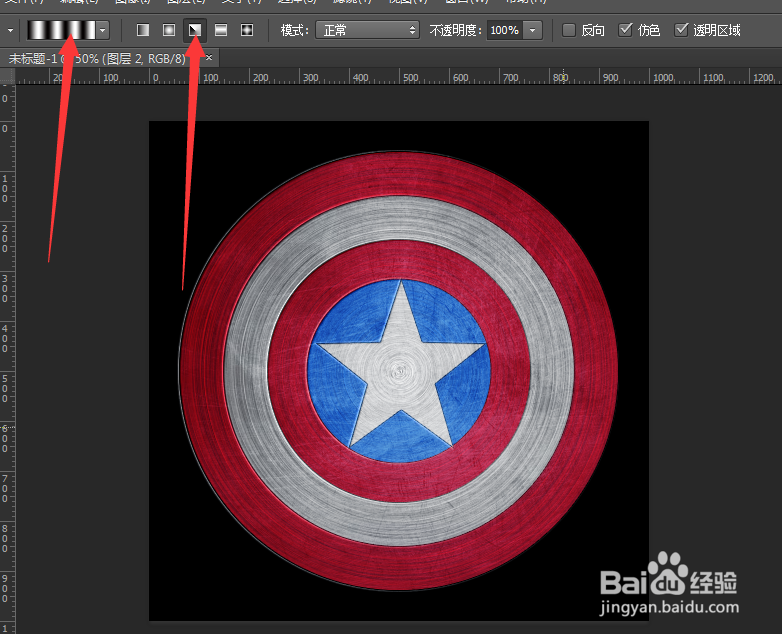Screen dimensions: 782x634
Task: Select the Radial Gradient style icon
Action: coord(169,30)
